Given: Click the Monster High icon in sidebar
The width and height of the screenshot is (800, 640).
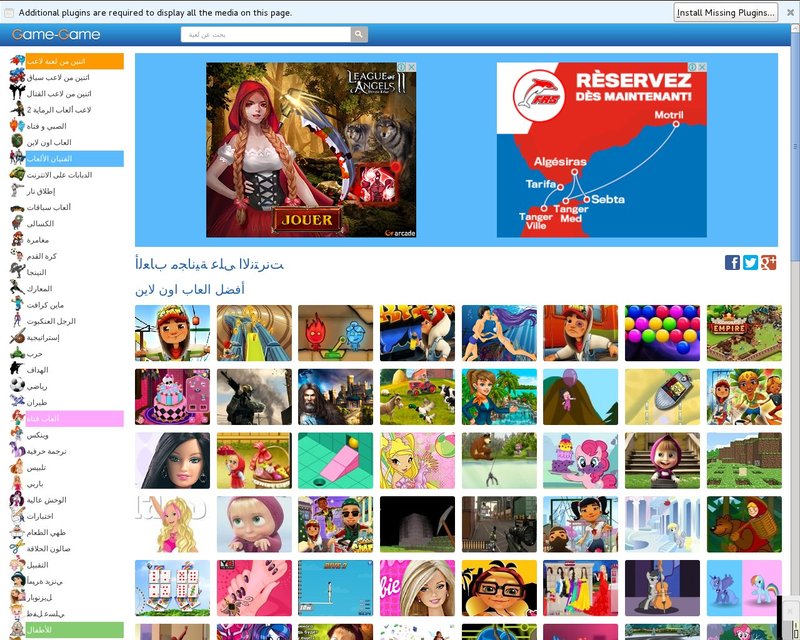Looking at the screenshot, I should tap(17, 500).
